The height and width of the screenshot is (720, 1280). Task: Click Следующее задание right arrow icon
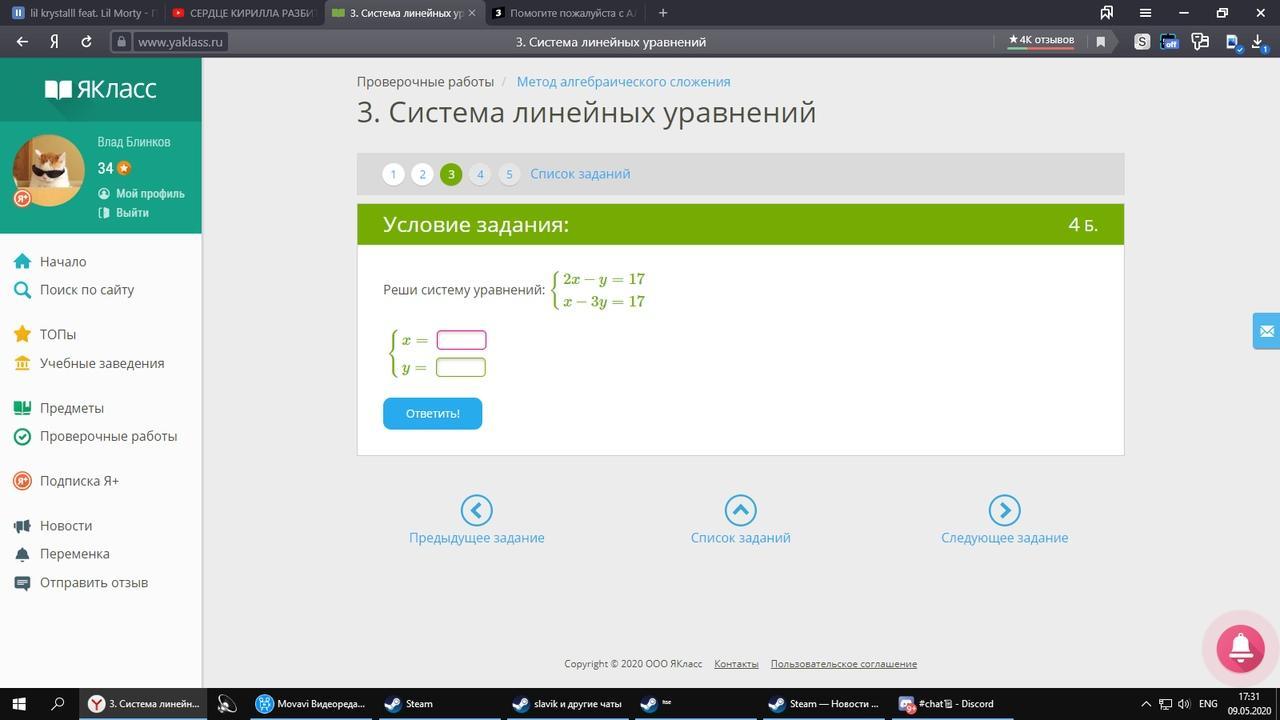coord(1004,510)
